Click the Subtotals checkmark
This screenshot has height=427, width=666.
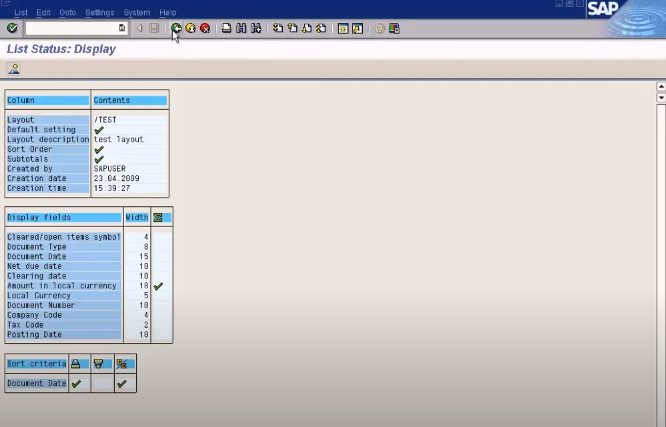point(99,159)
